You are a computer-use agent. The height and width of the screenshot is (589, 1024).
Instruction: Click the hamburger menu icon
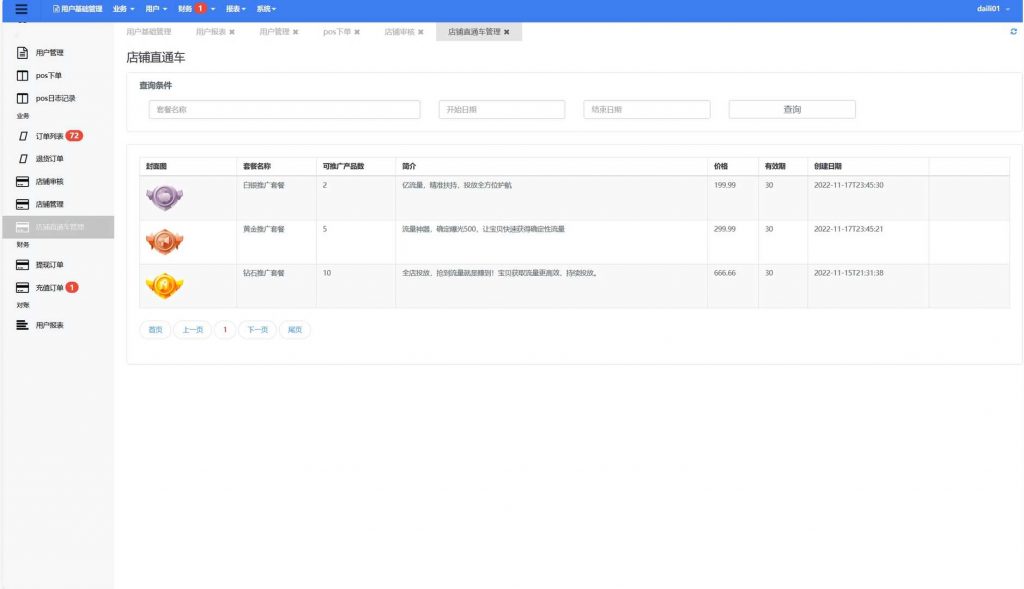click(x=21, y=9)
